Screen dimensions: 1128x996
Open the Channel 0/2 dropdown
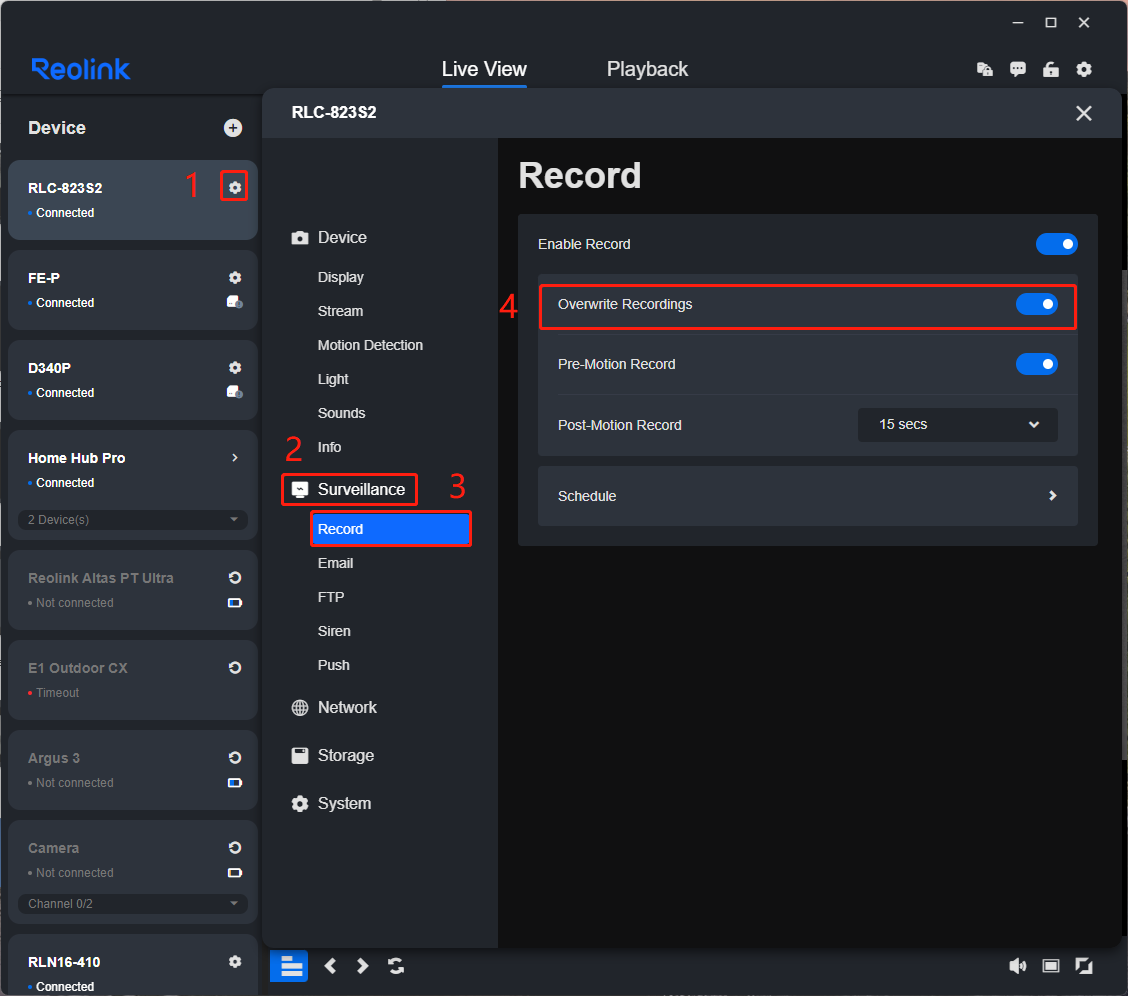click(x=132, y=903)
